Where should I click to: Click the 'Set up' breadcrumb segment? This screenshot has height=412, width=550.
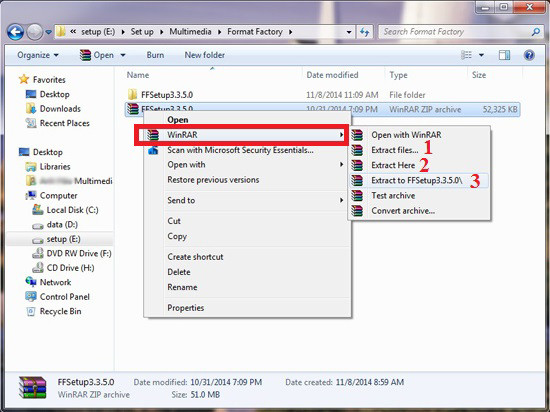coord(142,32)
